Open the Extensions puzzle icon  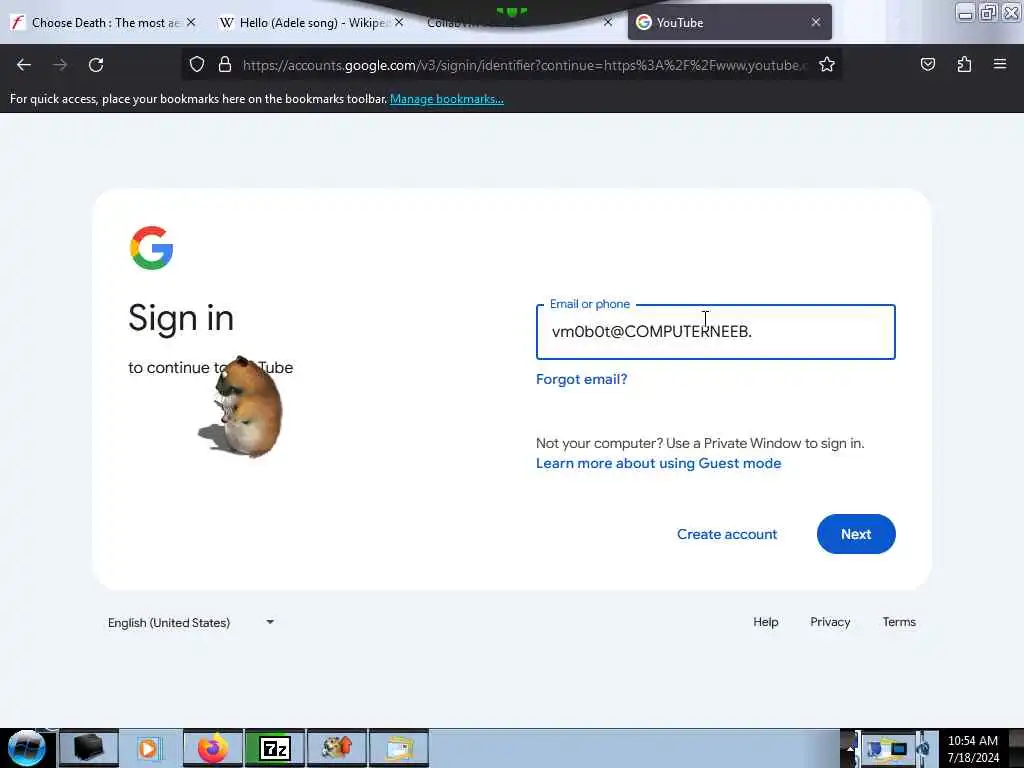964,65
